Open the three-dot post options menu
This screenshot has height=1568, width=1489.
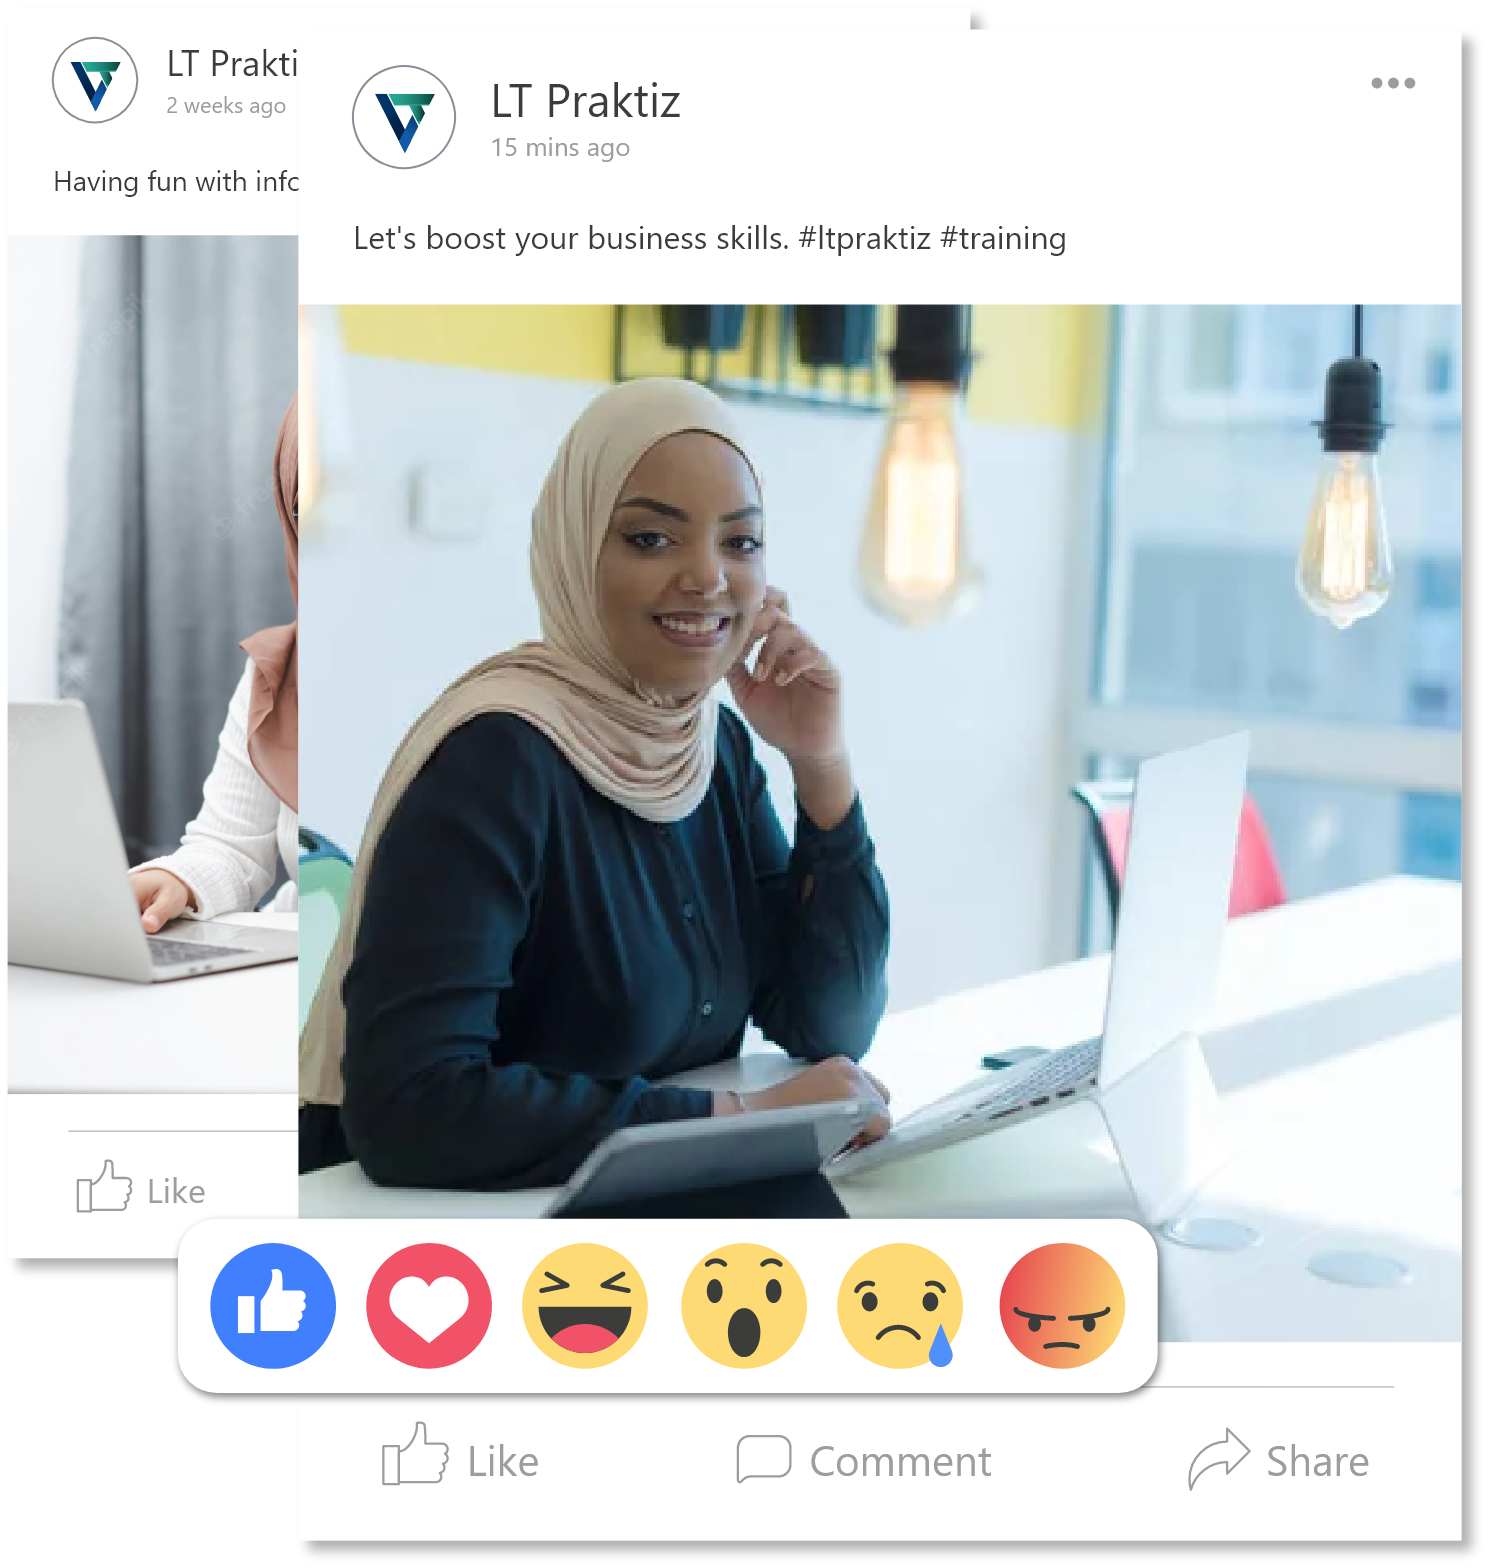coord(1393,83)
